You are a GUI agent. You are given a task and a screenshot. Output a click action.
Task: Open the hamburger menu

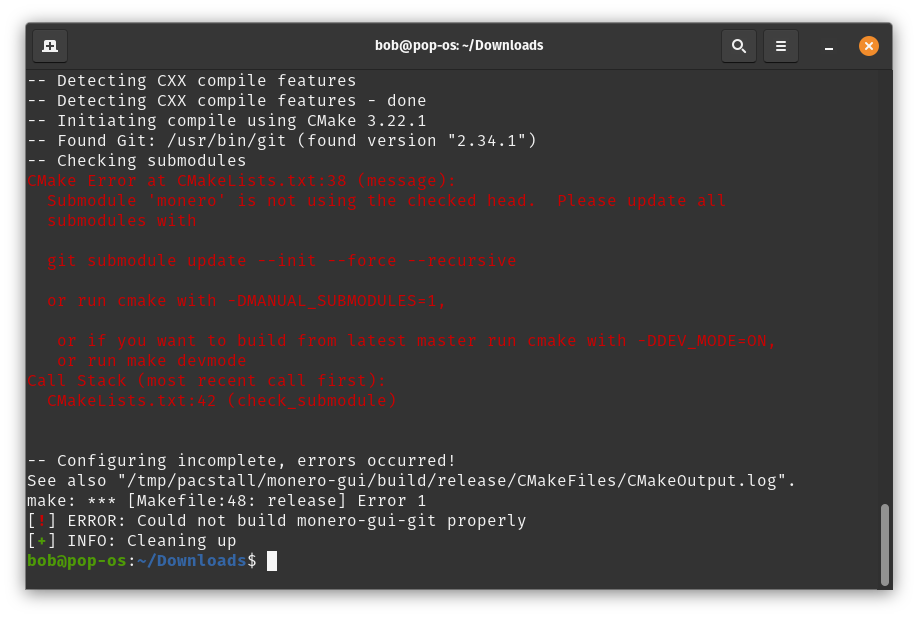pos(781,45)
